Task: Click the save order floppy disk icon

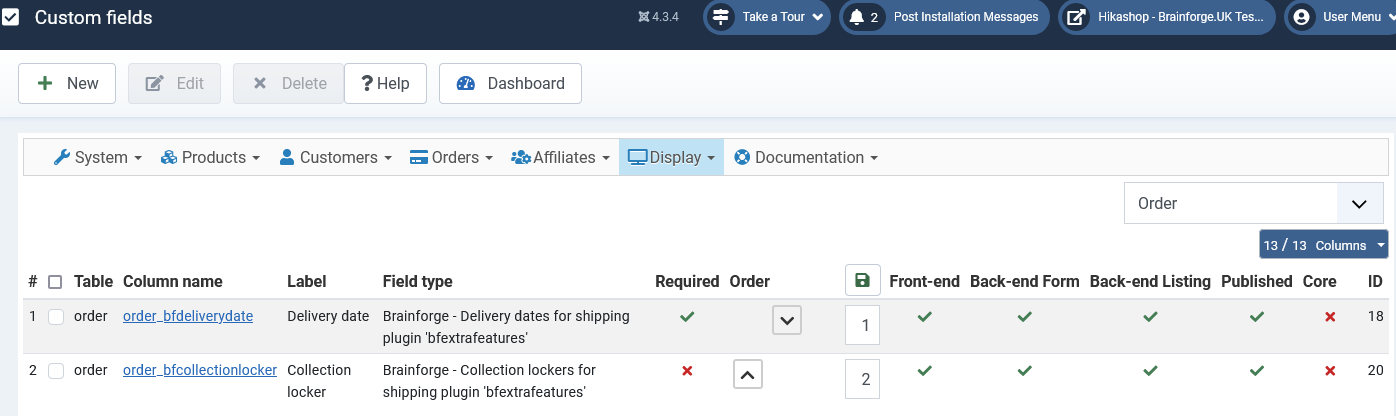Action: point(862,281)
